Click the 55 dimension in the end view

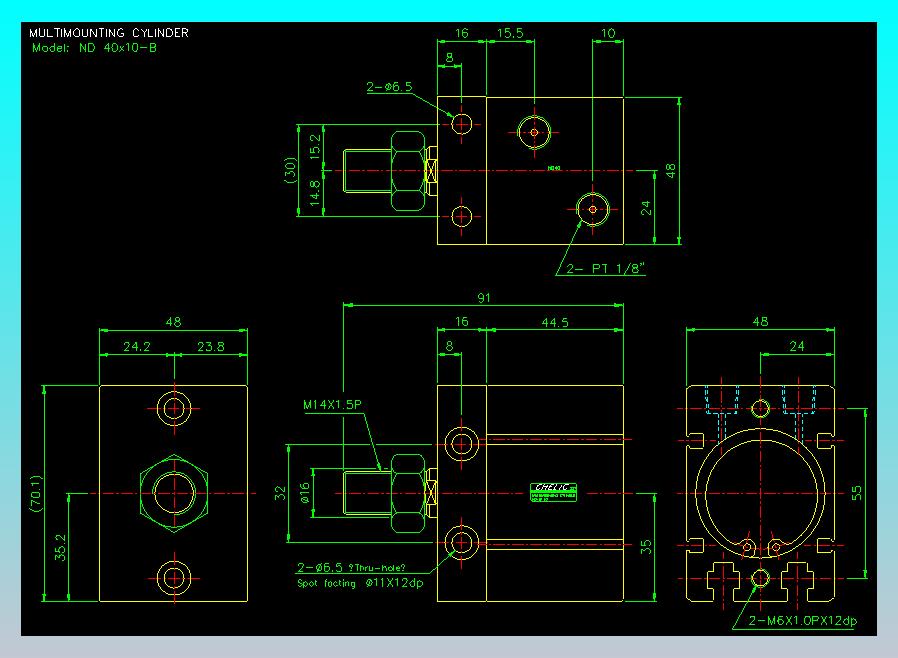coord(856,493)
